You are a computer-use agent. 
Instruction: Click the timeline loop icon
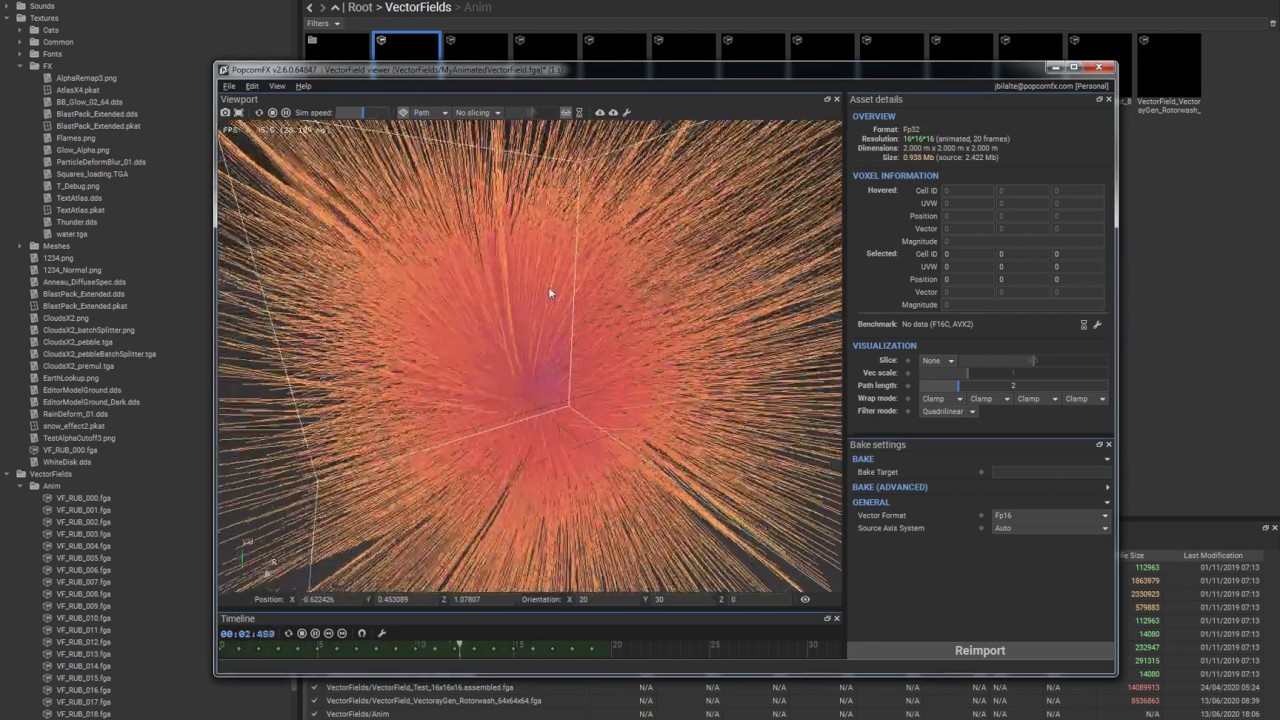pos(288,633)
